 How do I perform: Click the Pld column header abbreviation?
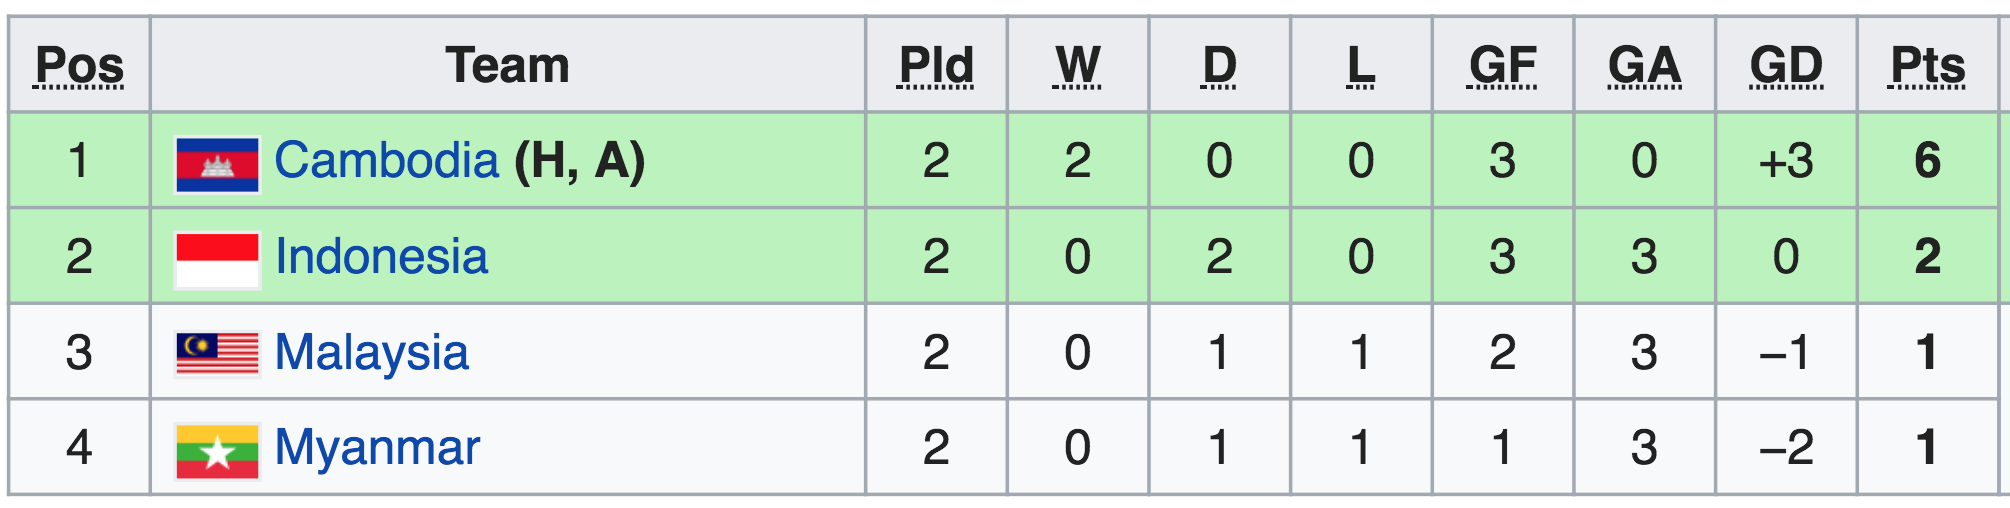(936, 66)
